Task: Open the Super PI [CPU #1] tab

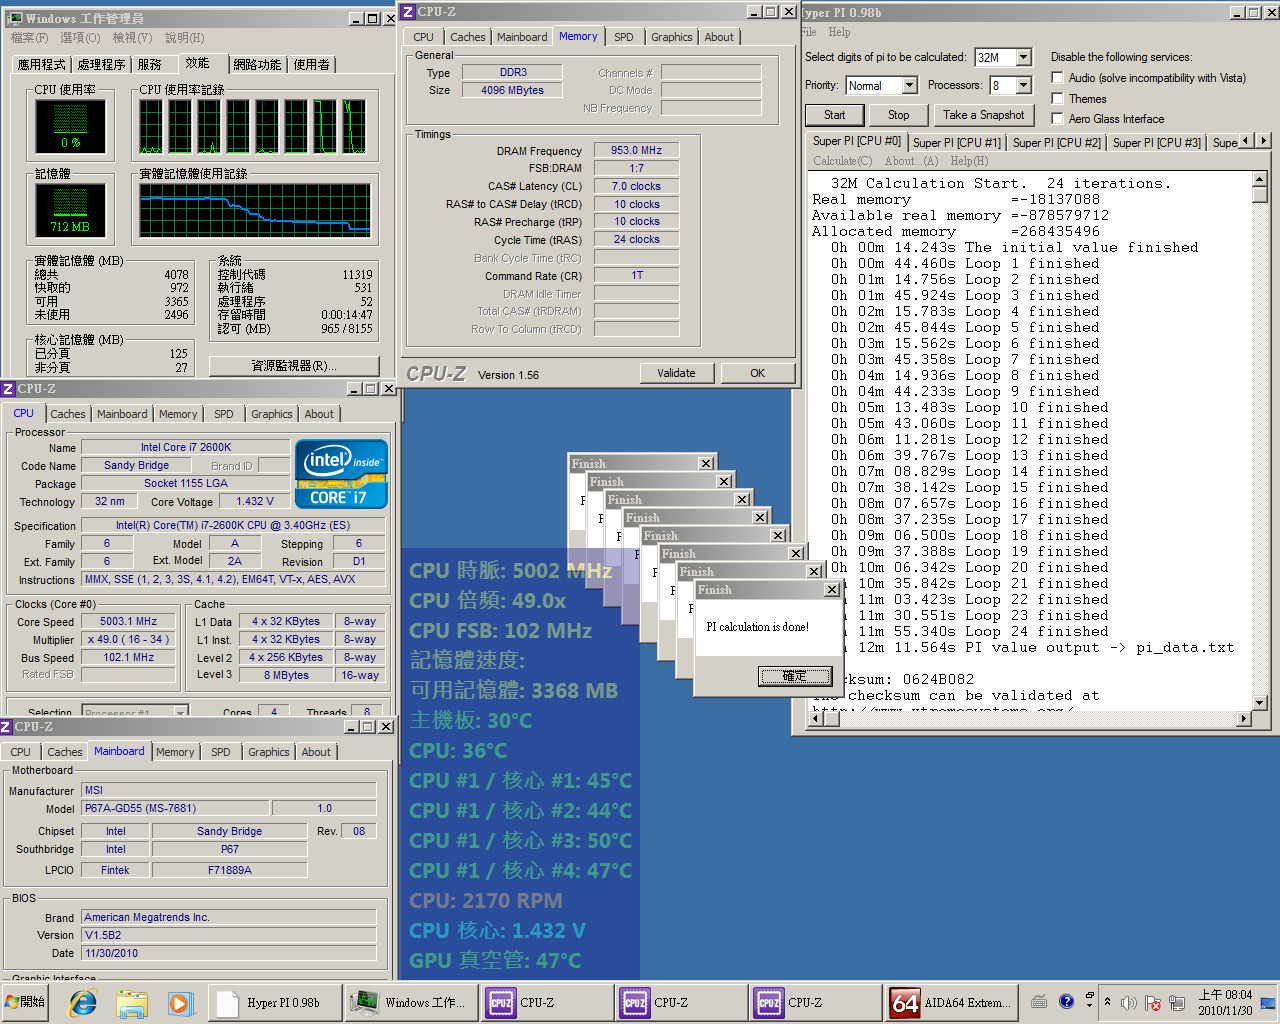Action: coord(956,143)
